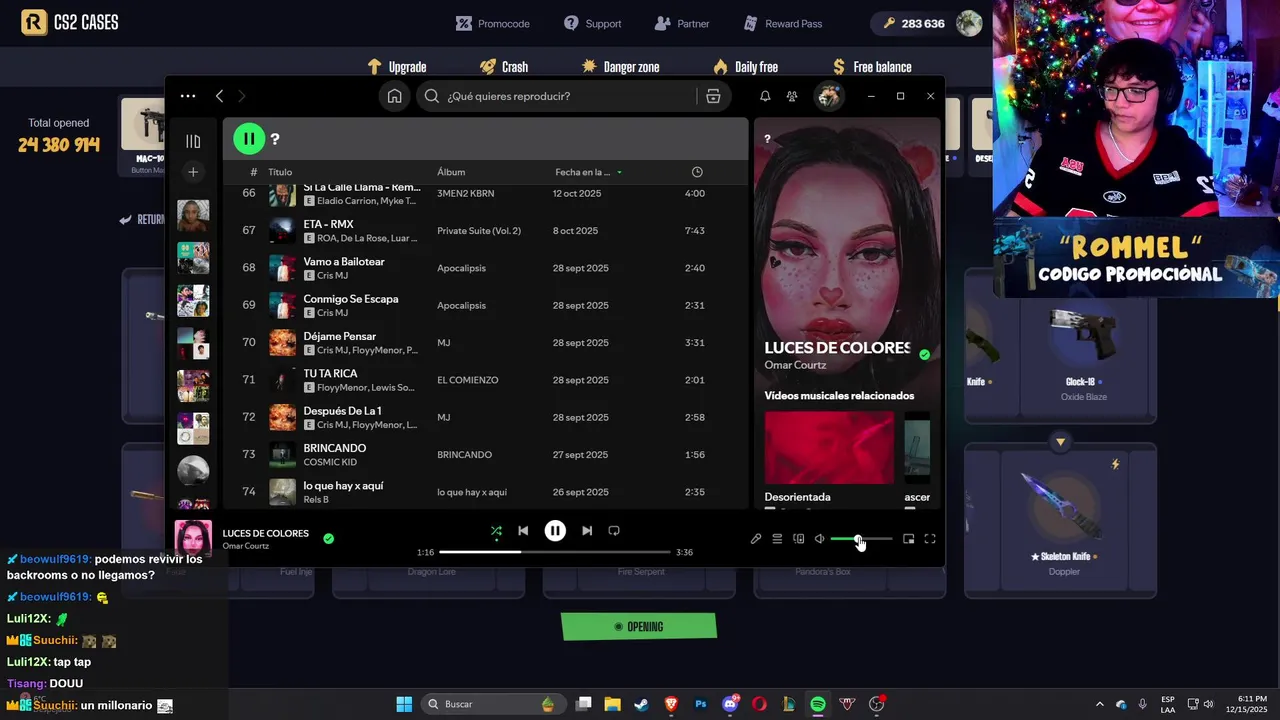Open the Promocode link on CS2 Cases
Screen dimensions: 1280x720
pos(492,23)
